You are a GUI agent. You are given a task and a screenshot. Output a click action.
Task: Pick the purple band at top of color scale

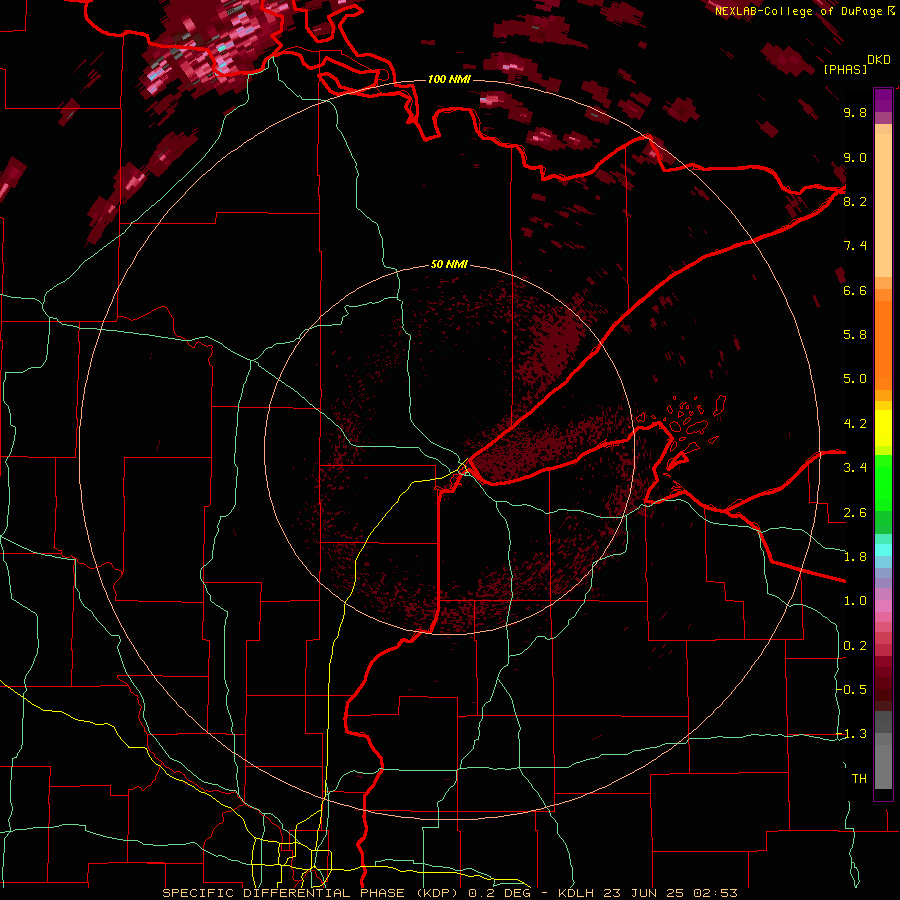[883, 100]
